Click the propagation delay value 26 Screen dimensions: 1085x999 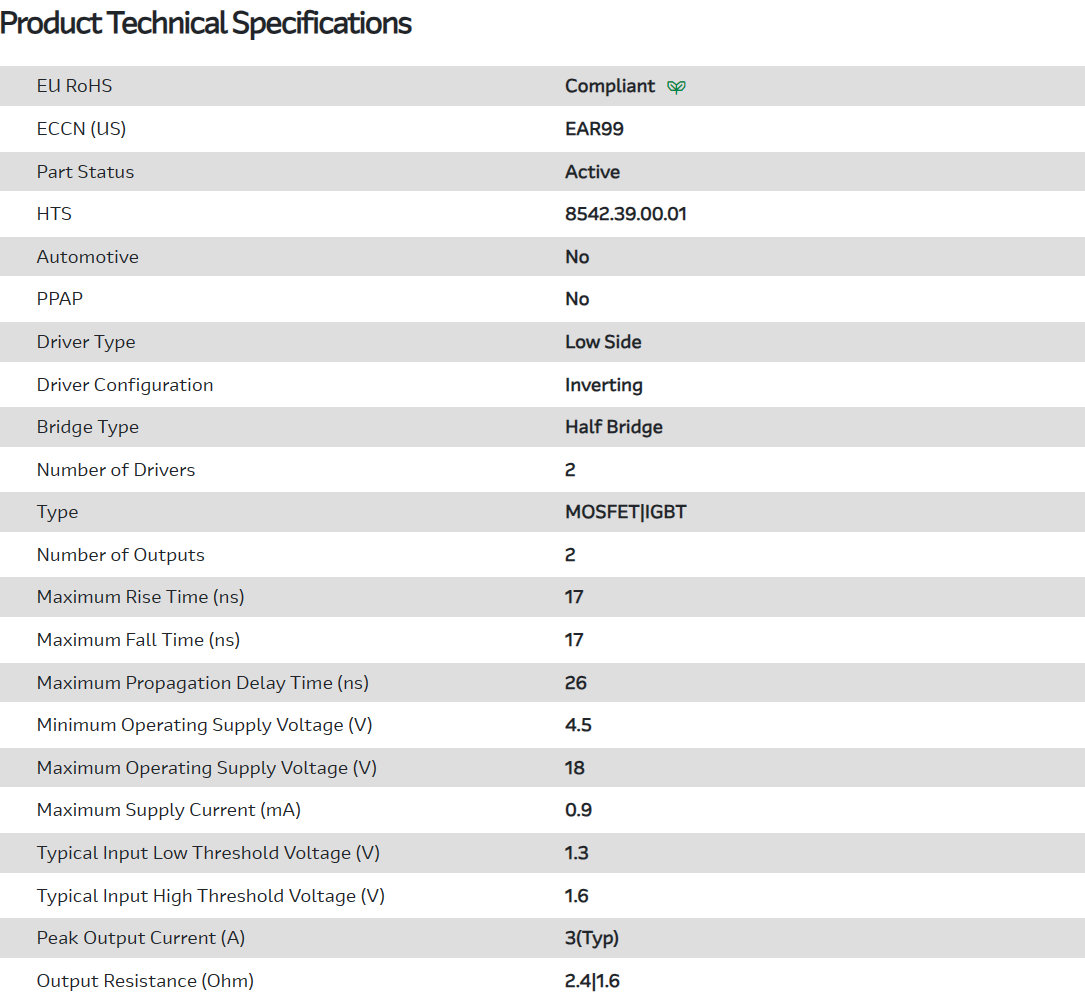575,683
